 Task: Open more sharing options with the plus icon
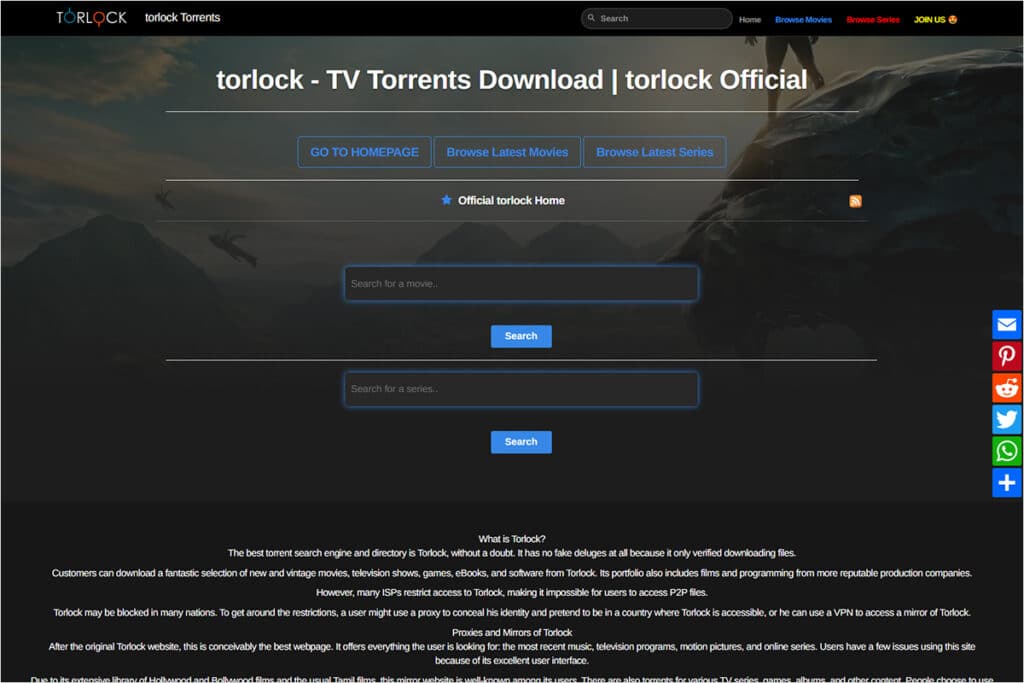[1006, 483]
